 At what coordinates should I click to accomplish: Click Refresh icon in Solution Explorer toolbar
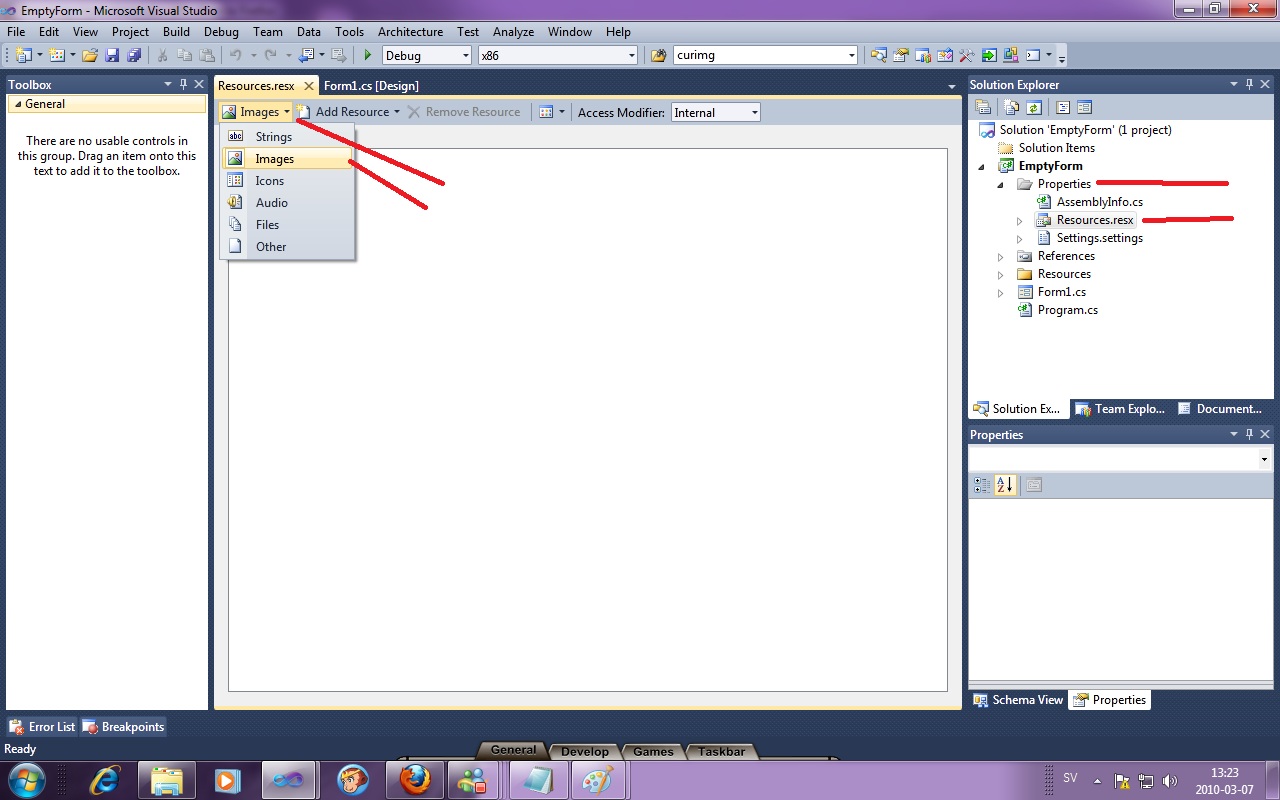pyautogui.click(x=1034, y=107)
